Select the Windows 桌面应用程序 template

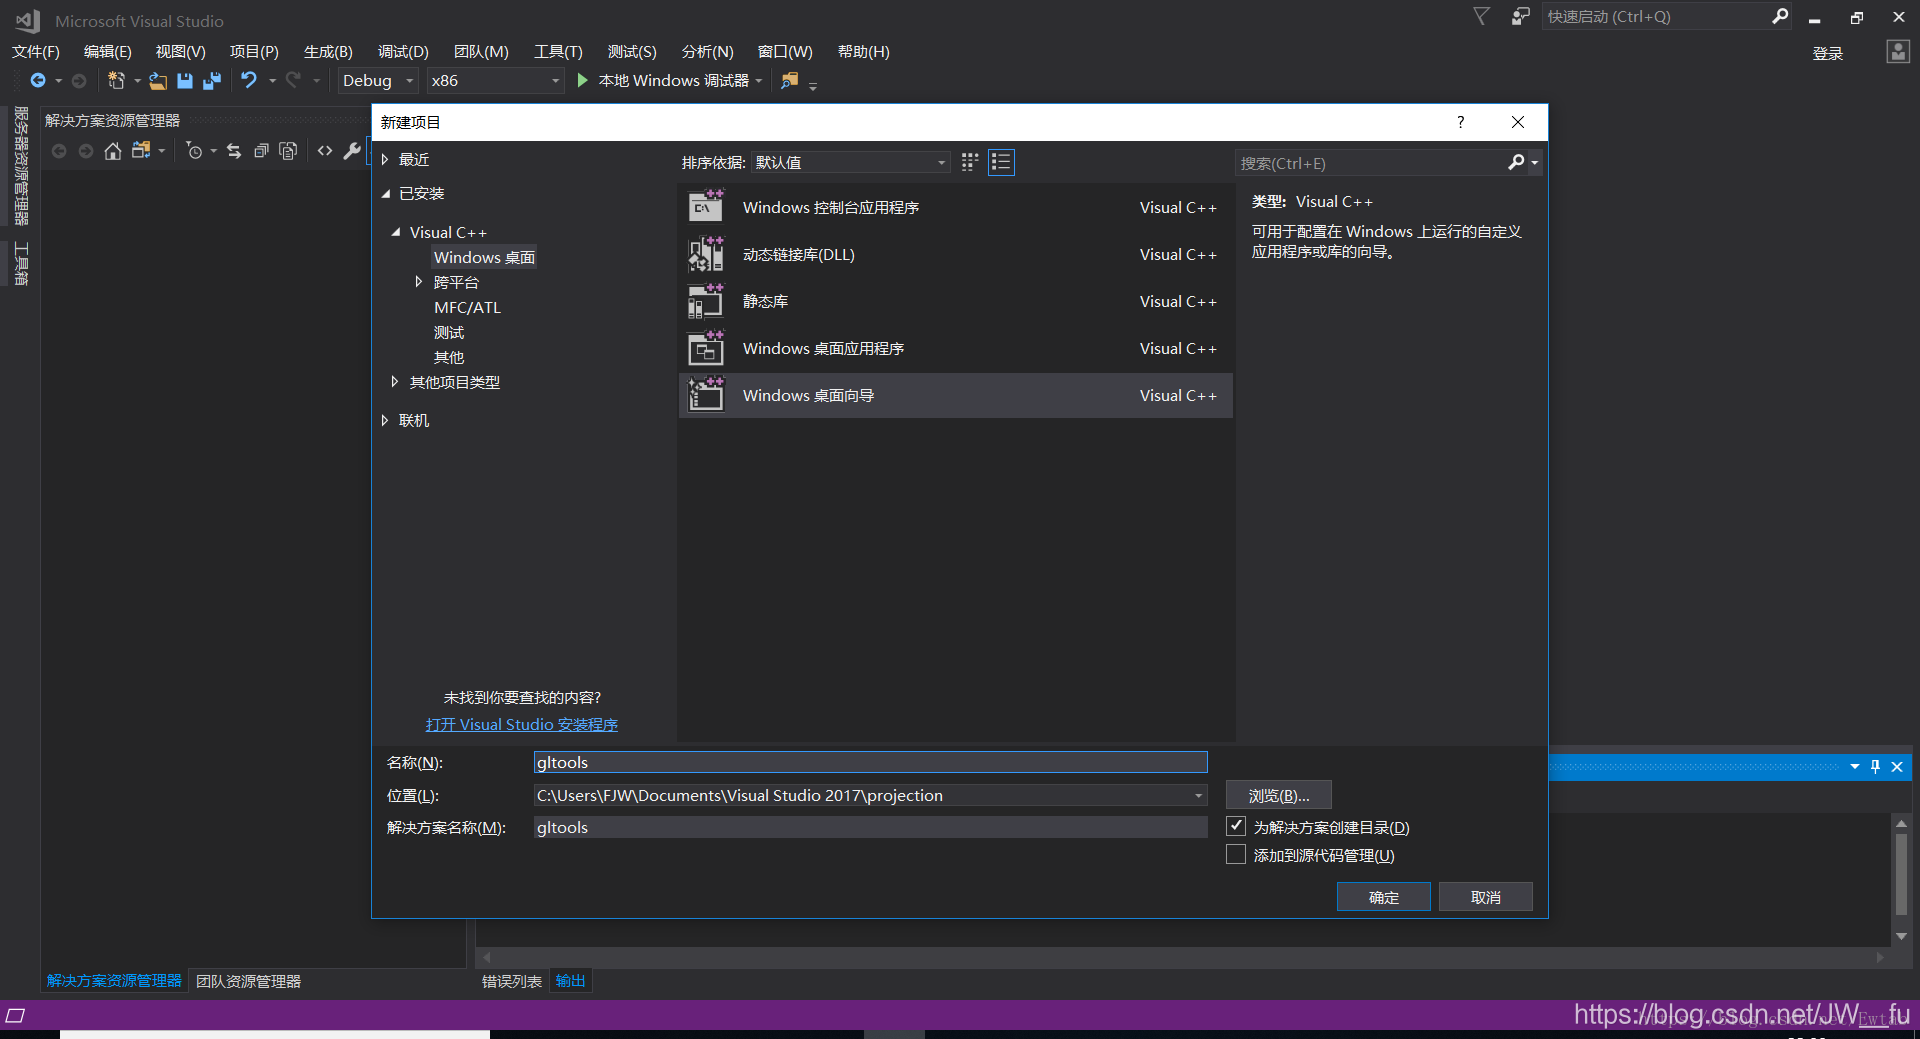pyautogui.click(x=955, y=349)
